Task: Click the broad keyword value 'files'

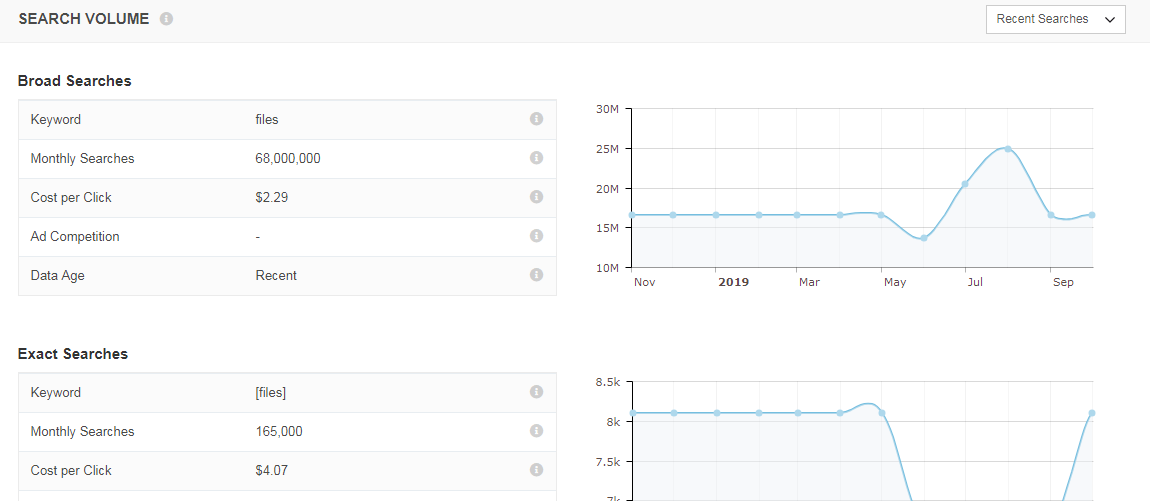Action: click(267, 119)
